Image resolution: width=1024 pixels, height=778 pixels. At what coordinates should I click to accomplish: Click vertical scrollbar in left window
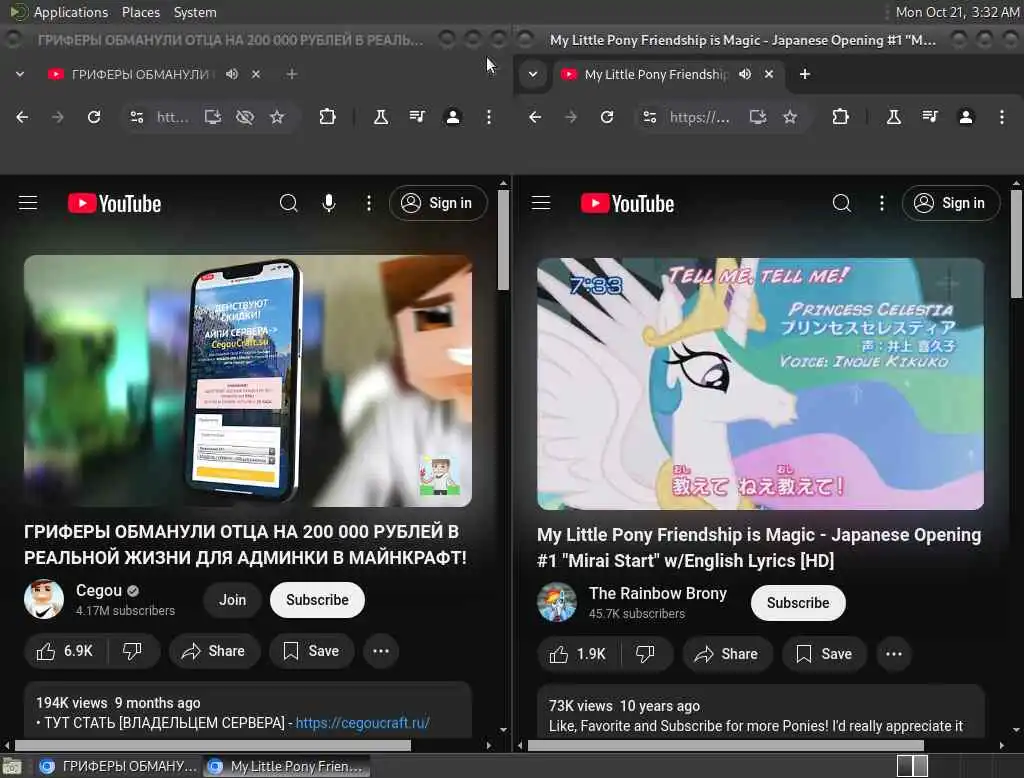click(x=503, y=240)
